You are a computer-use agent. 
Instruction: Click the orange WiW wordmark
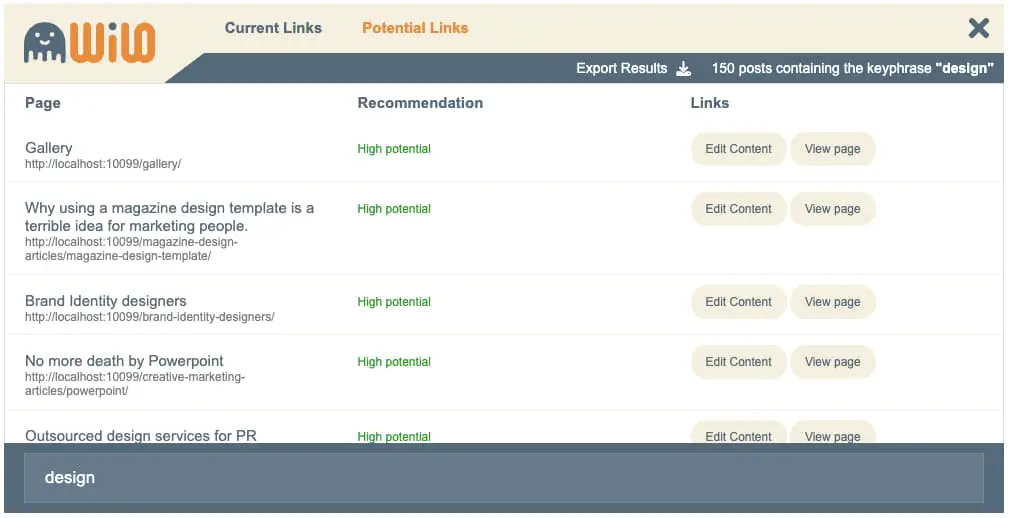[113, 42]
